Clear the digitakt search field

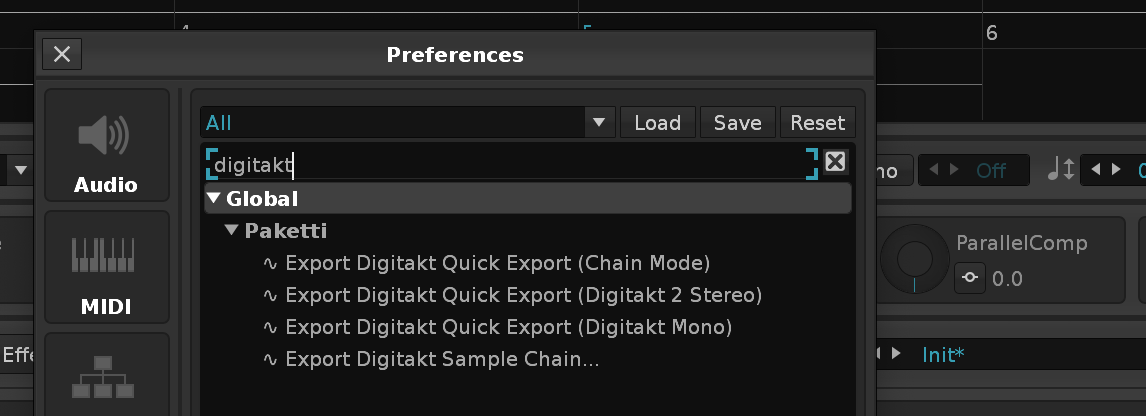pyautogui.click(x=836, y=163)
